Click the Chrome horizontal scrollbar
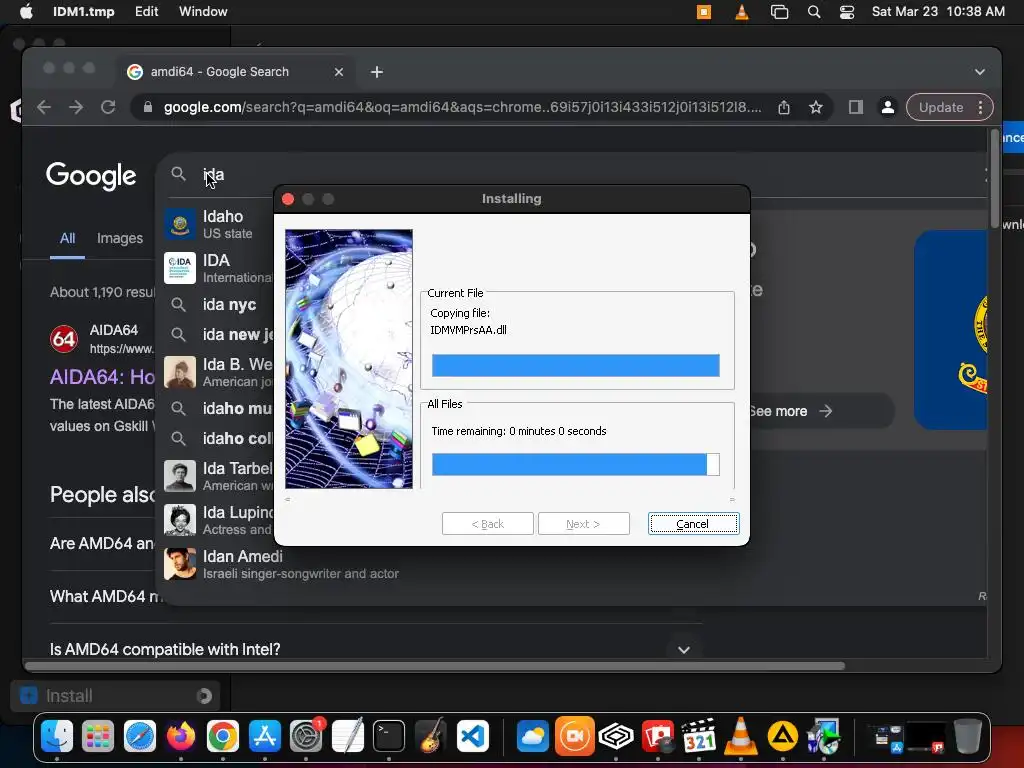 435,666
